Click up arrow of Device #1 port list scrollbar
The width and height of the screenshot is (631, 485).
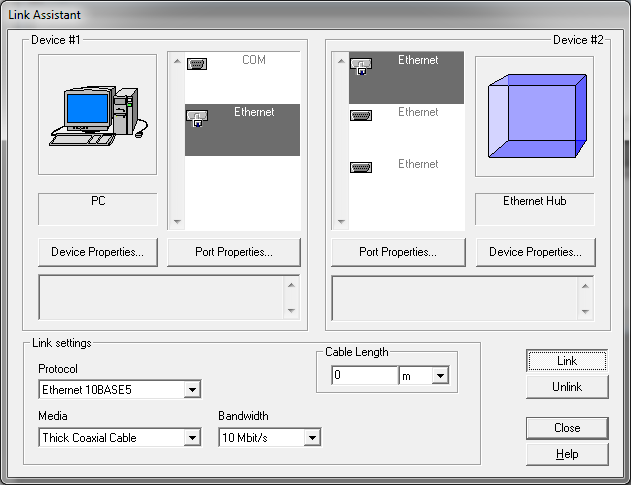point(177,61)
